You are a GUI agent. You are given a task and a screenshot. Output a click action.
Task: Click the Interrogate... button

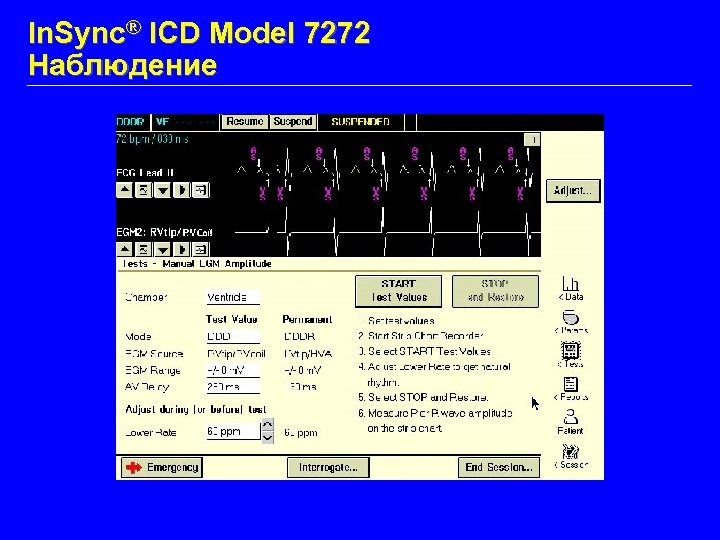point(328,467)
